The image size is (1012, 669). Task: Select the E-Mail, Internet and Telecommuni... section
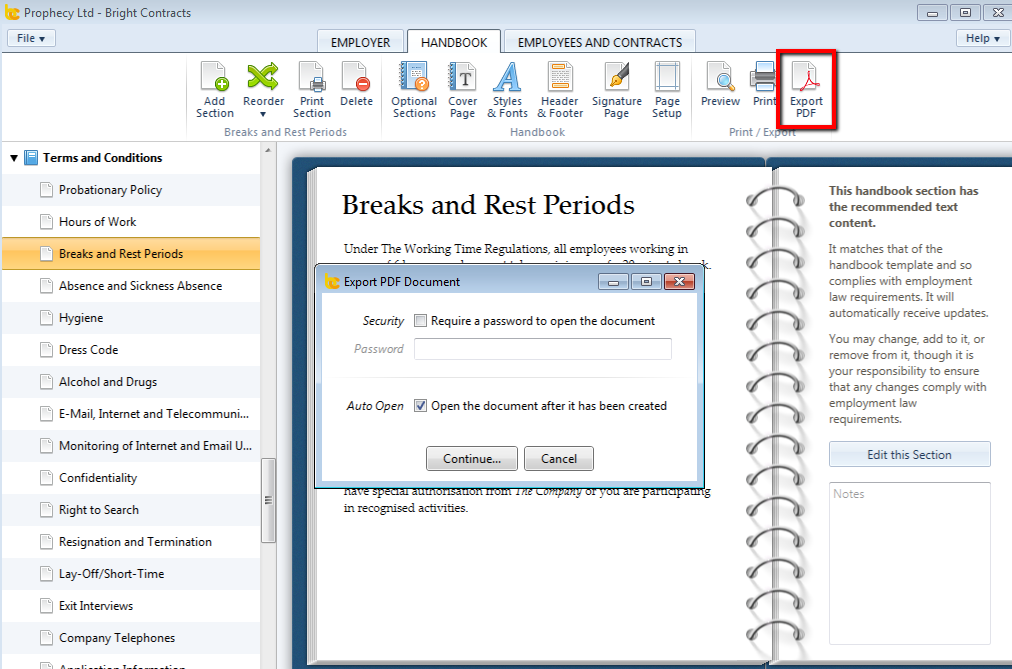(131, 414)
